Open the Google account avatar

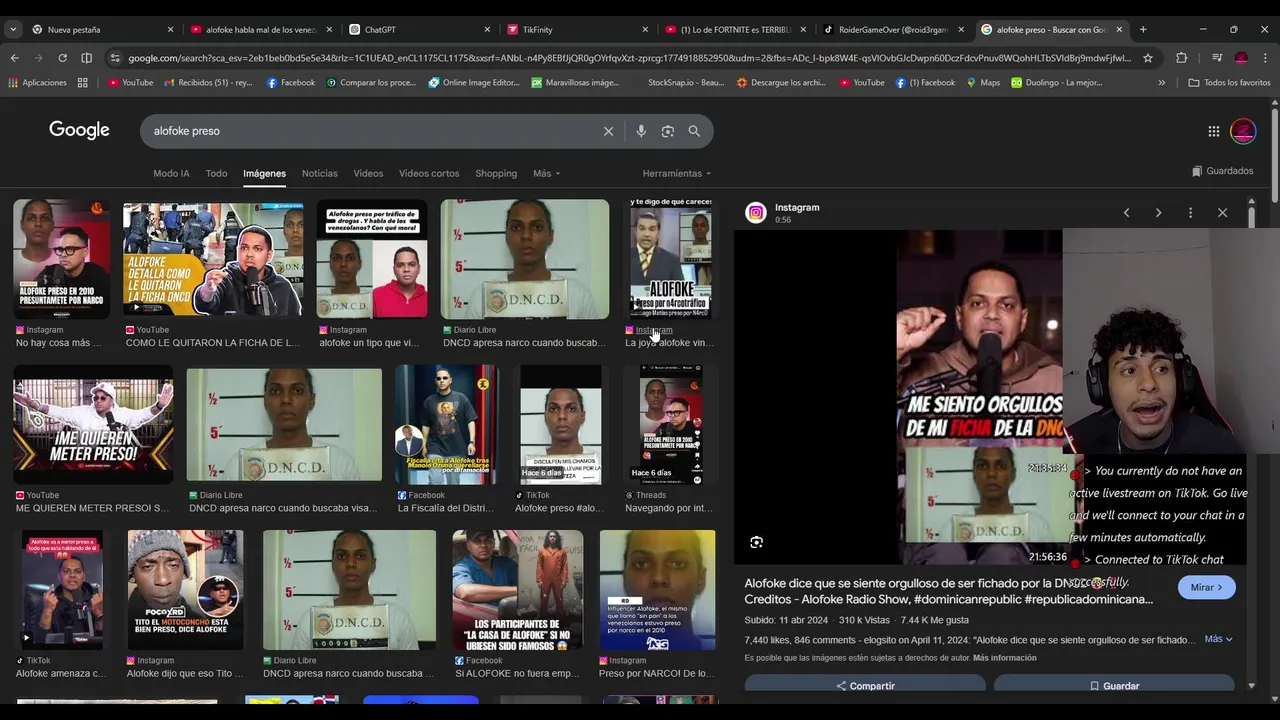(x=1243, y=131)
